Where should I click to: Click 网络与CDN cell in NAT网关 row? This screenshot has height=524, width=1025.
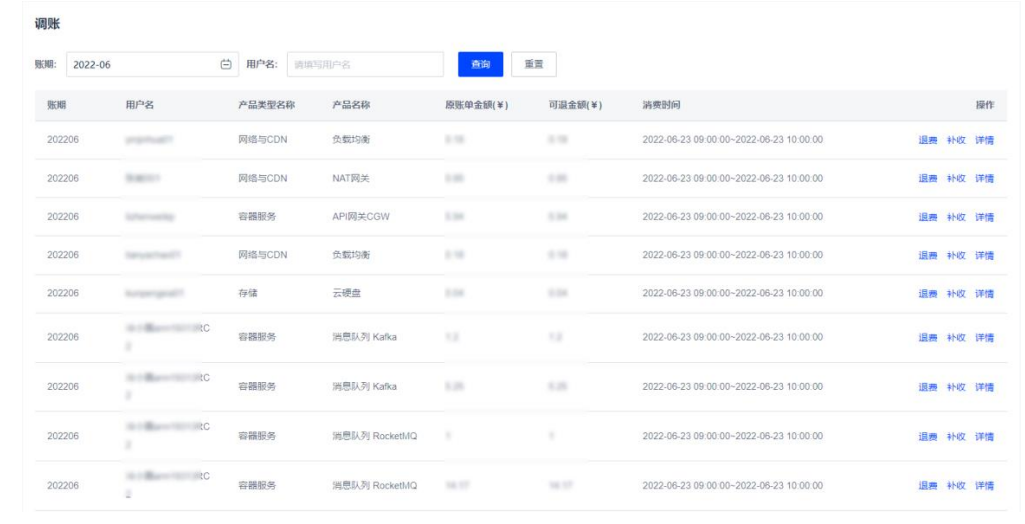tap(262, 178)
